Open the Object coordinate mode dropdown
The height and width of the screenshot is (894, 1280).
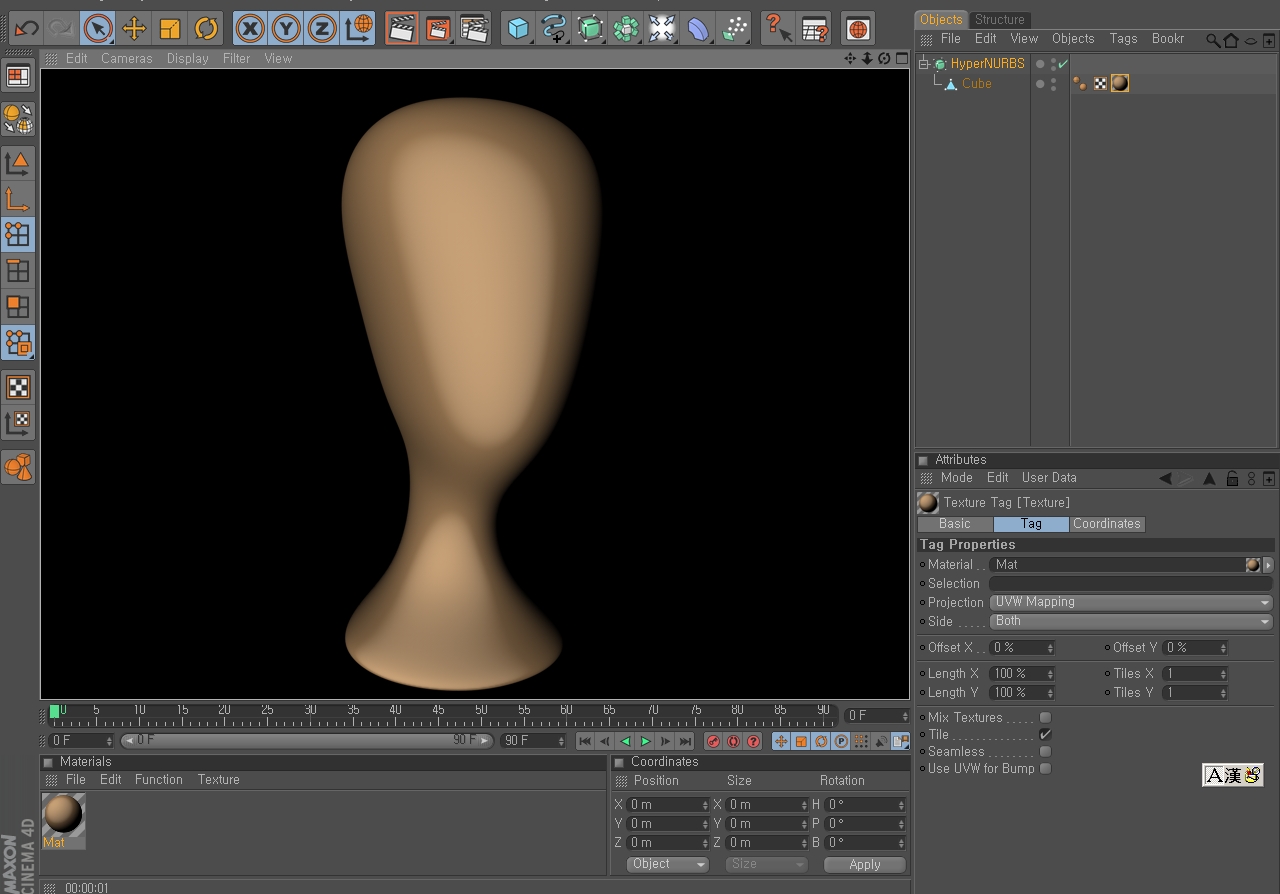click(x=668, y=865)
